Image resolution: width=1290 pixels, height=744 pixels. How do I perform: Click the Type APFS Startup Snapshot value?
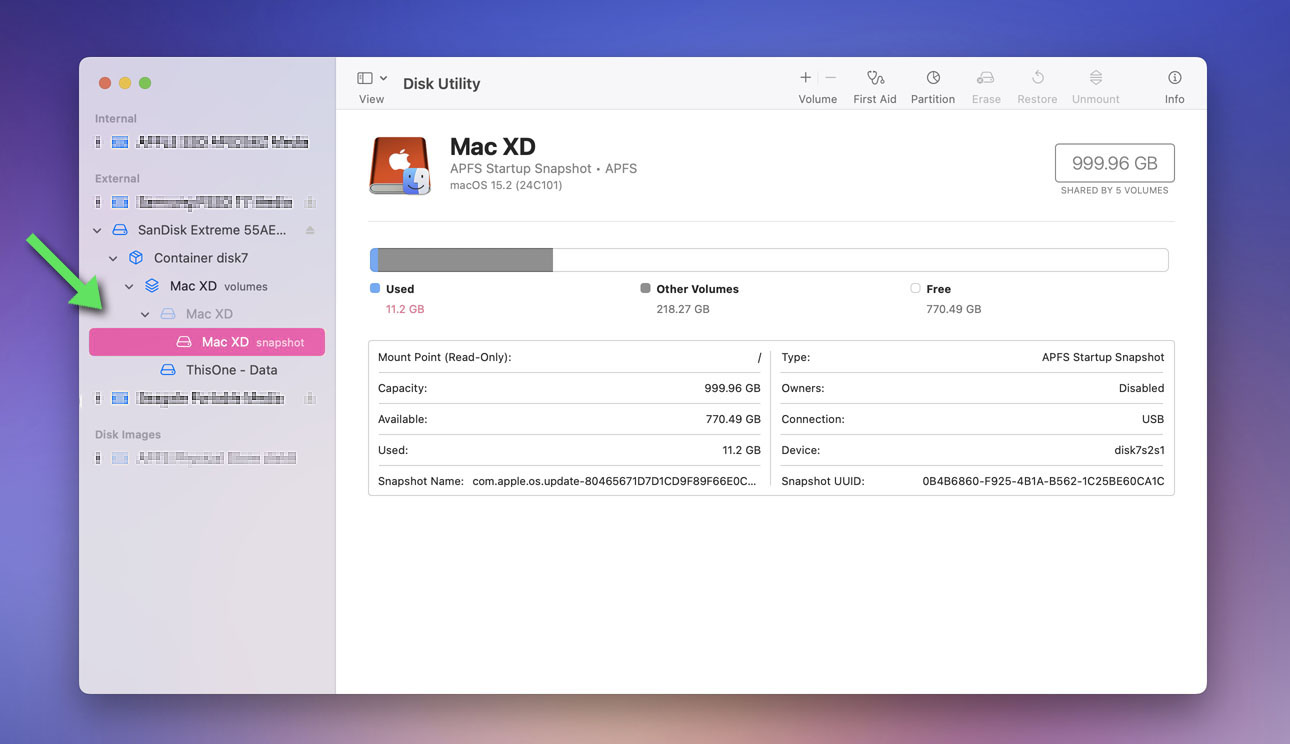(x=1103, y=357)
